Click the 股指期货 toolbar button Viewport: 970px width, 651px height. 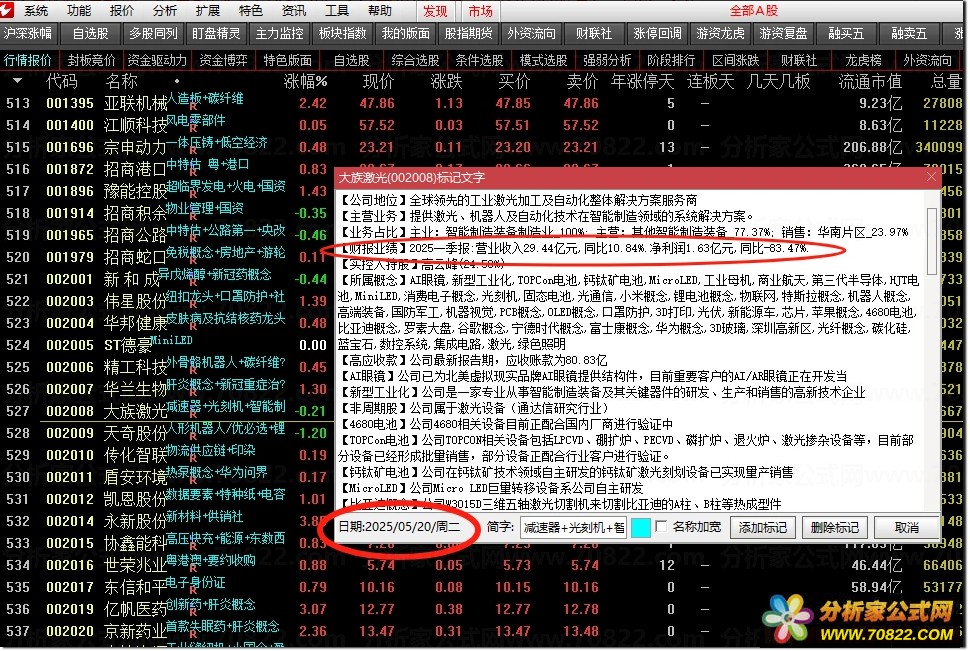click(x=469, y=33)
